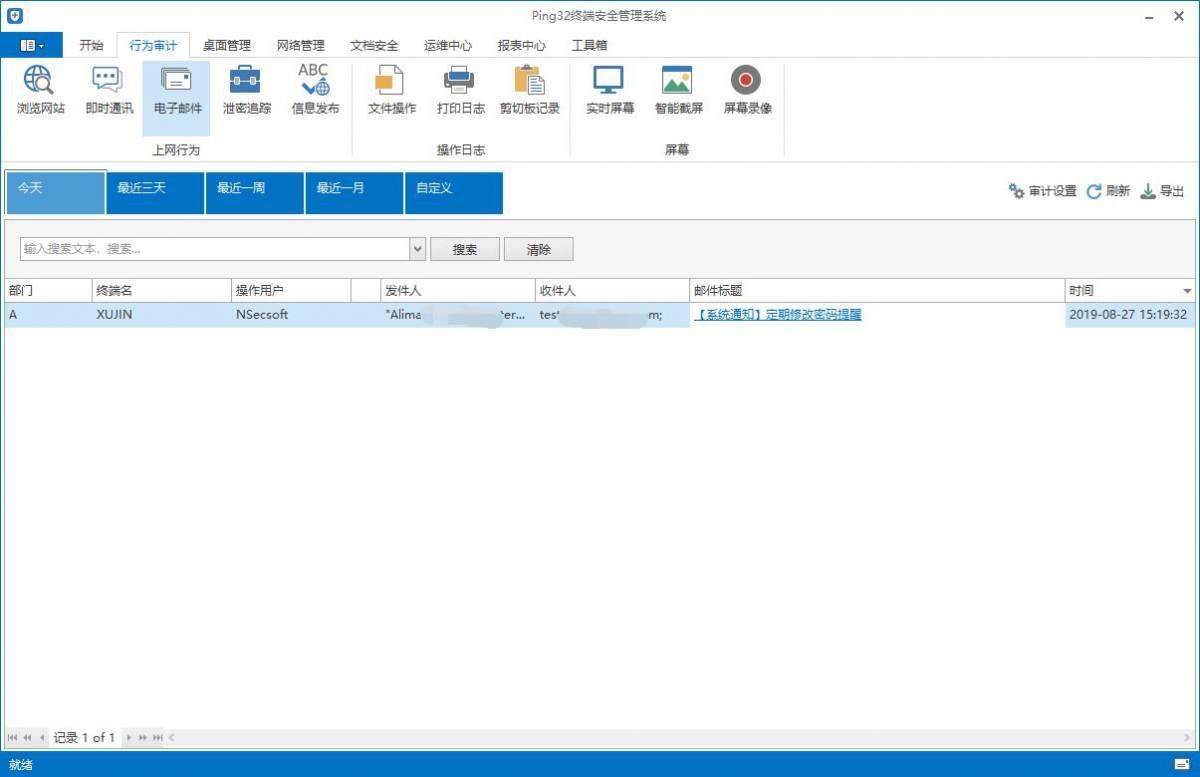
Task: Click the 审计设置 gear icon
Action: (x=1016, y=191)
